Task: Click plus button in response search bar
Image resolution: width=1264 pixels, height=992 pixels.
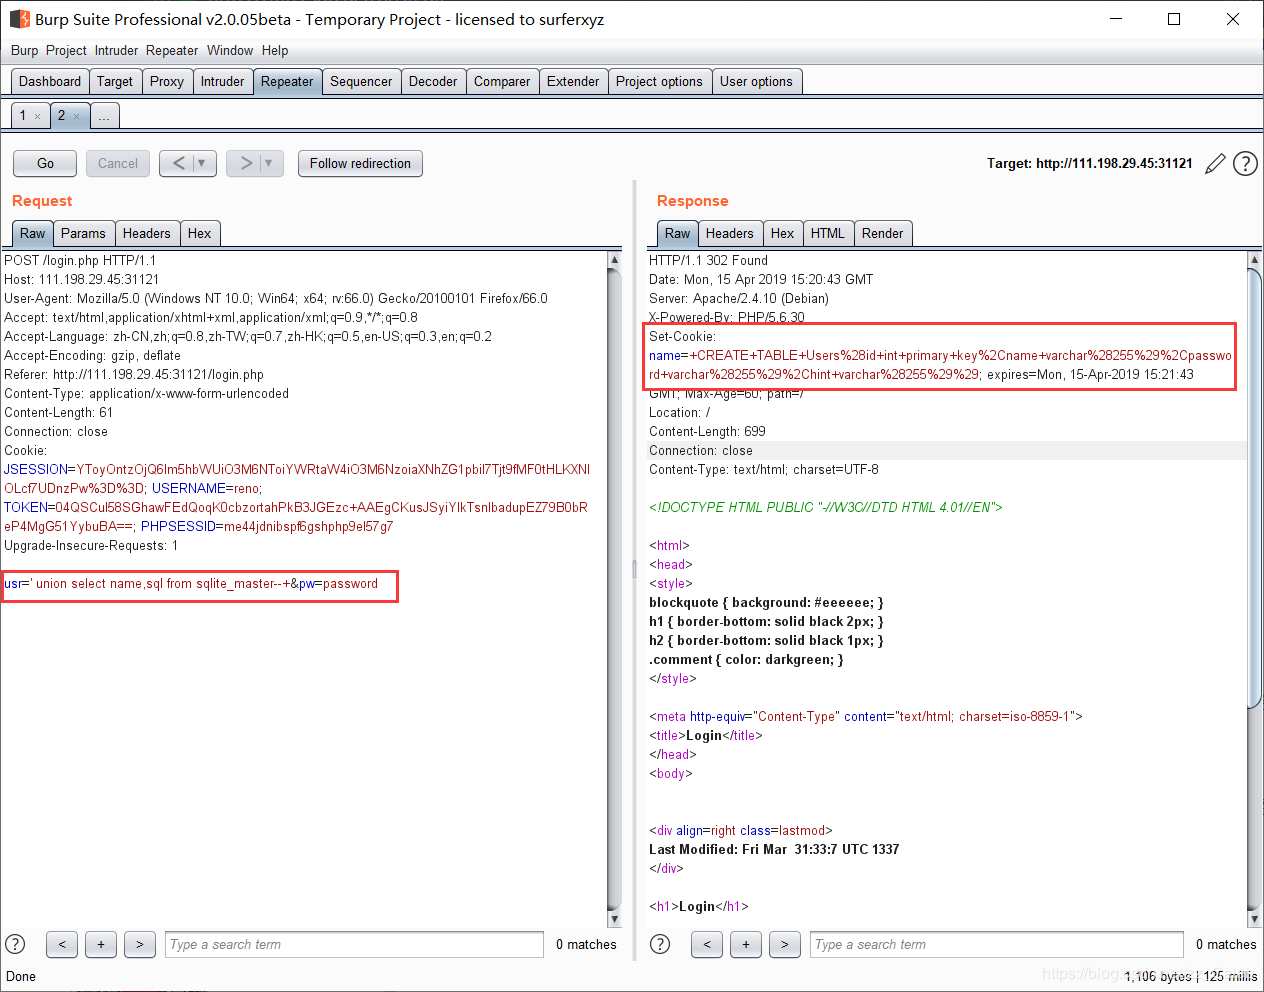Action: [x=746, y=944]
